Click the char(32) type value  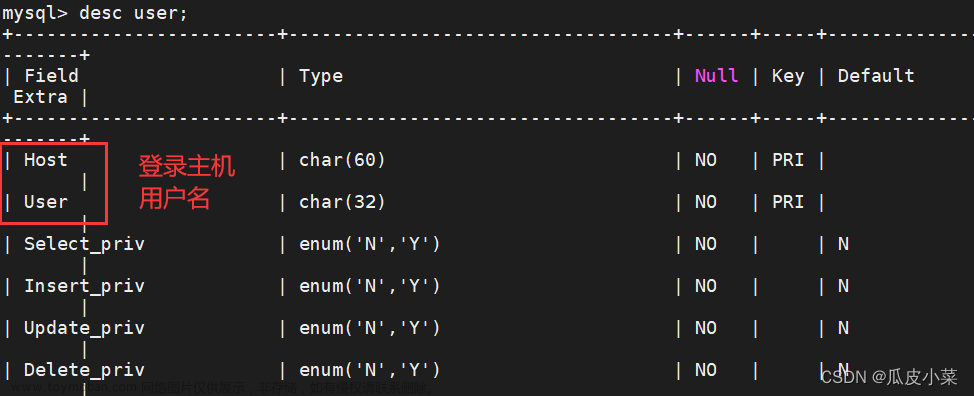[x=342, y=202]
